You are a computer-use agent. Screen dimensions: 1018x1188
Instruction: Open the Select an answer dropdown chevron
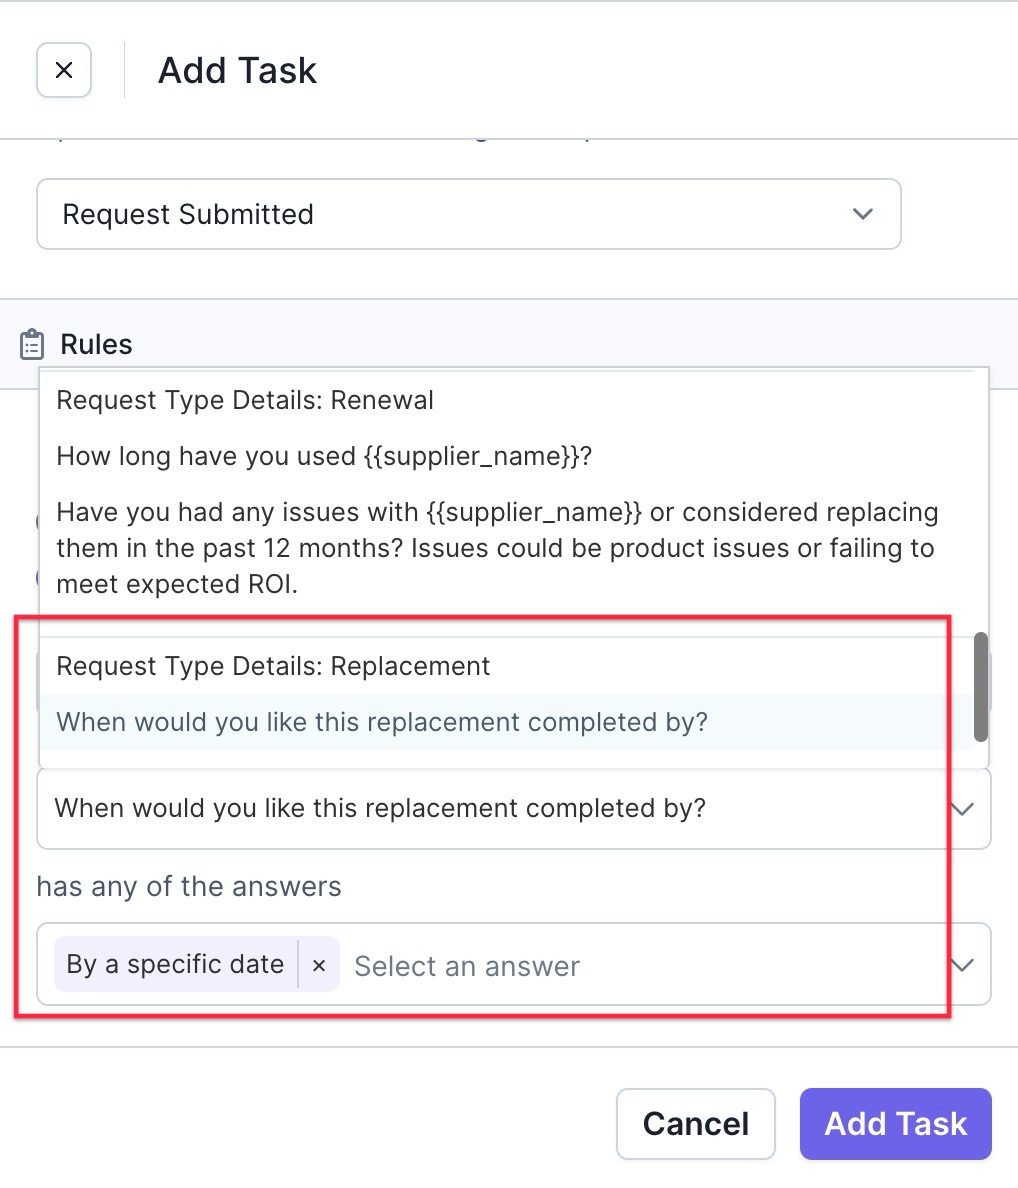(963, 965)
